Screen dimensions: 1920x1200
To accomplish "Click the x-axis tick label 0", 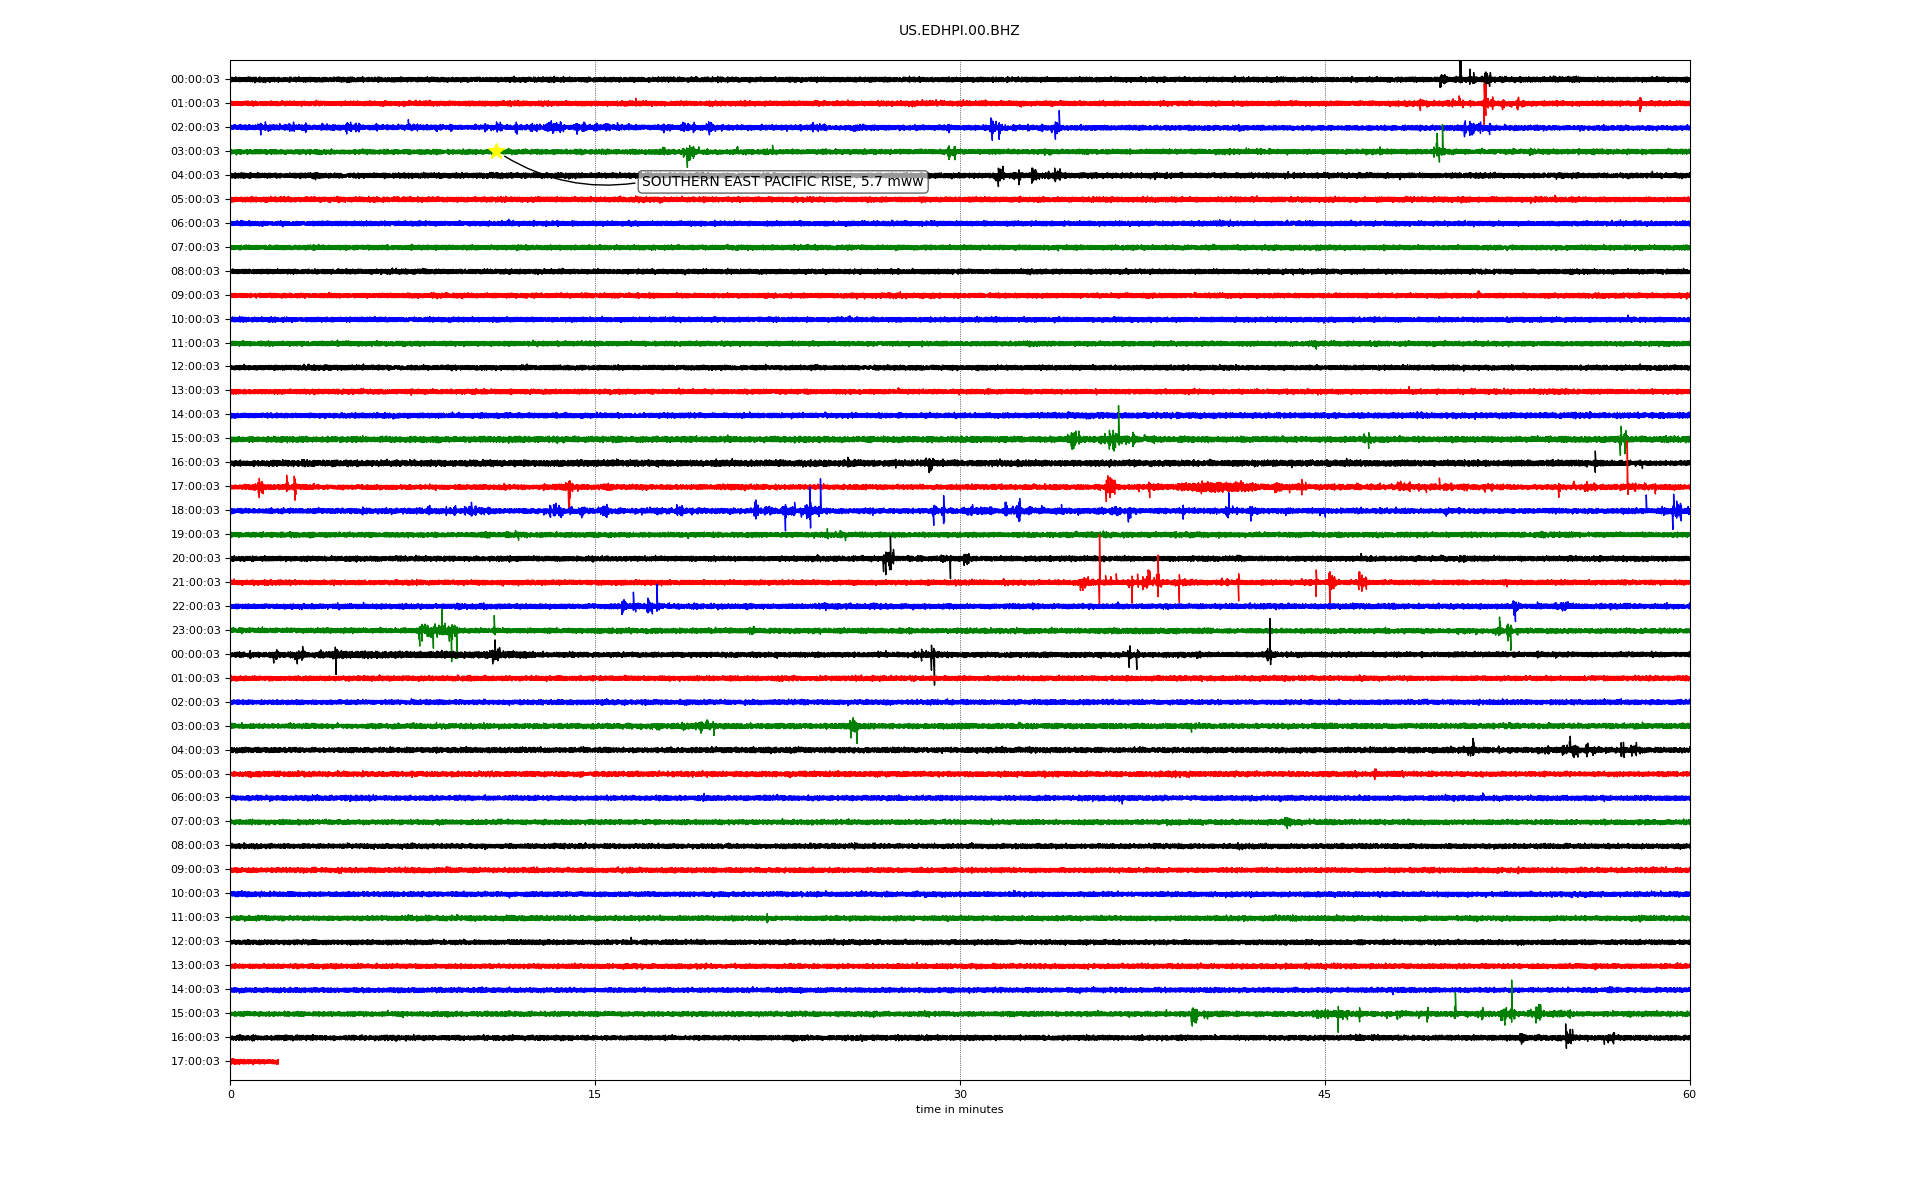I will [x=231, y=1094].
